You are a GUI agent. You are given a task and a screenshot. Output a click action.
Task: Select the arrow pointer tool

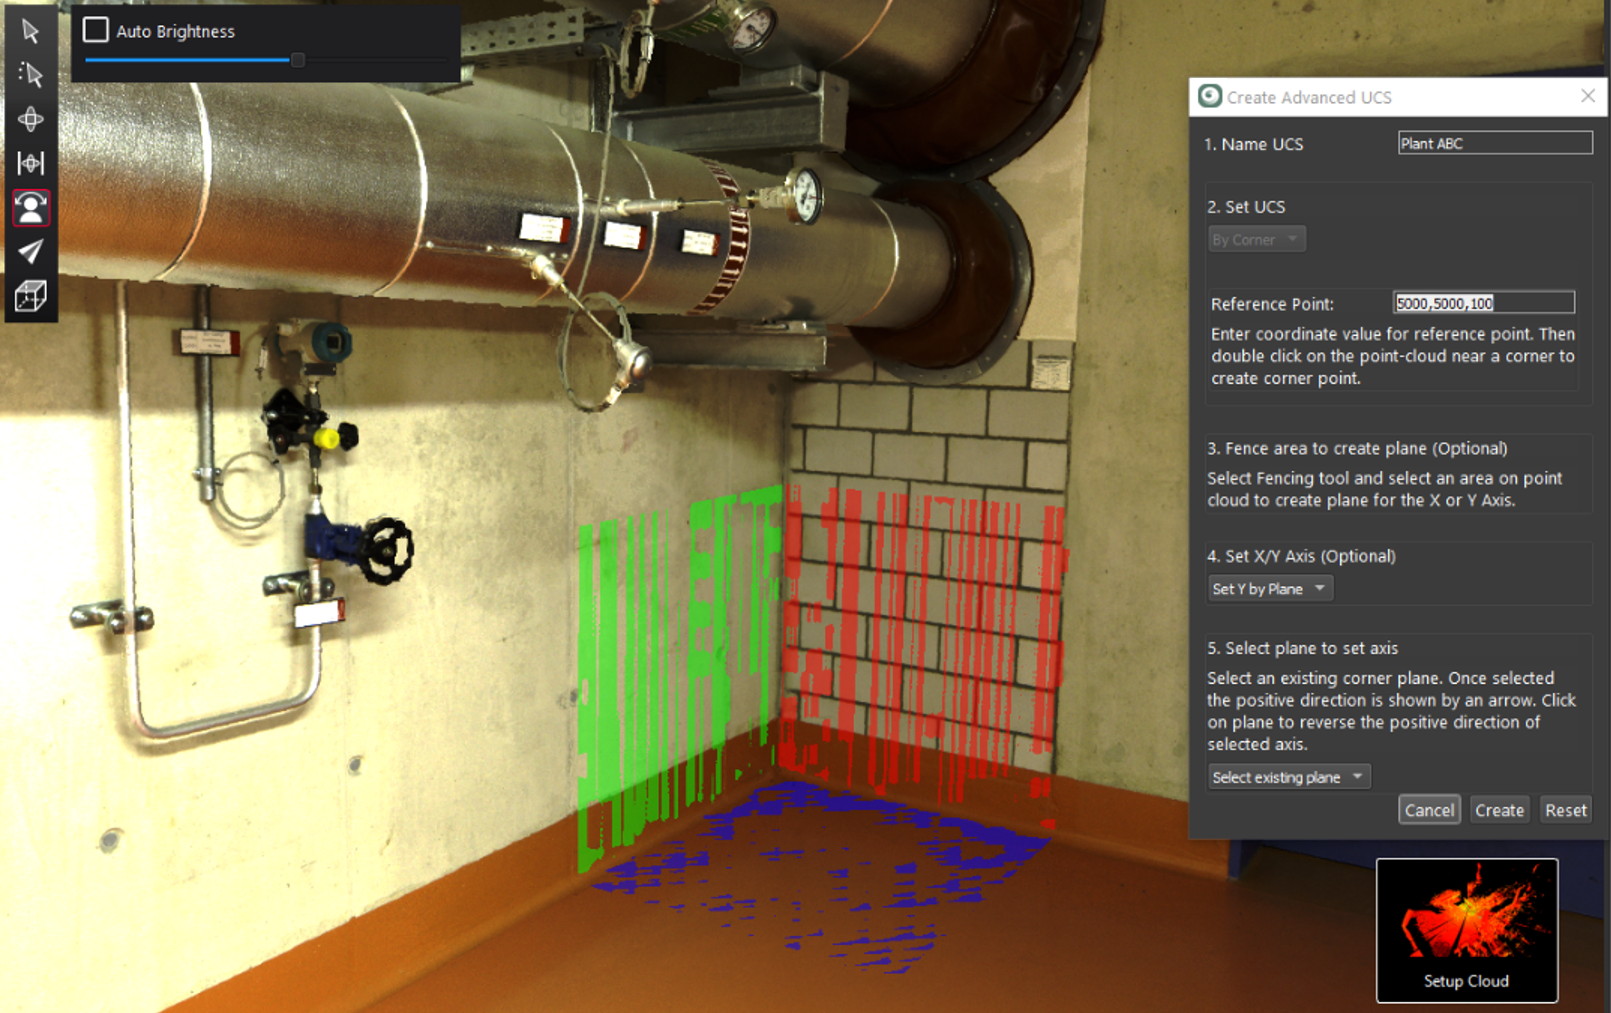[30, 32]
